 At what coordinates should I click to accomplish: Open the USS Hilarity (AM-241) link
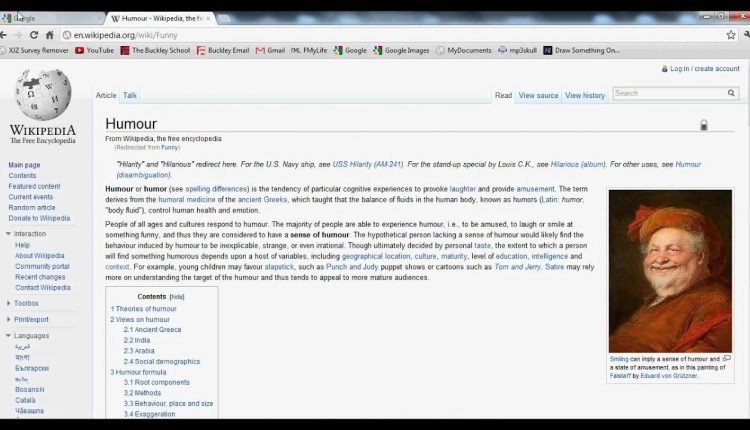(x=368, y=164)
